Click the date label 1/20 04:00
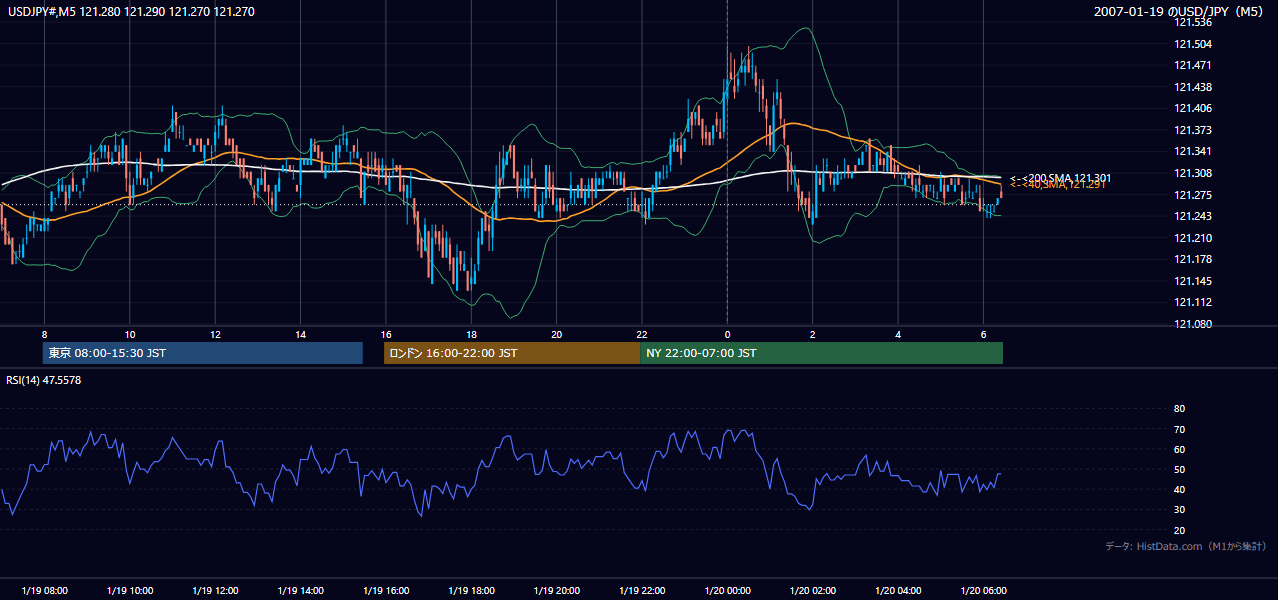 [898, 591]
